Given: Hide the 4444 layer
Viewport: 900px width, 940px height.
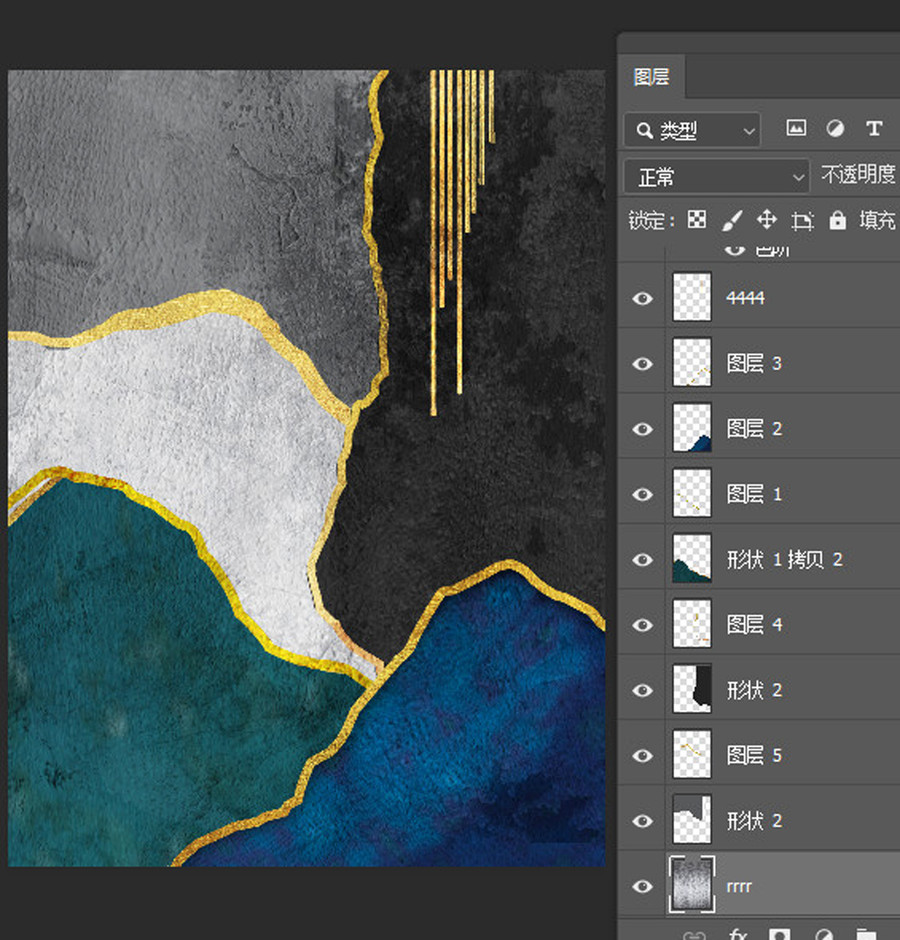Looking at the screenshot, I should click(642, 298).
